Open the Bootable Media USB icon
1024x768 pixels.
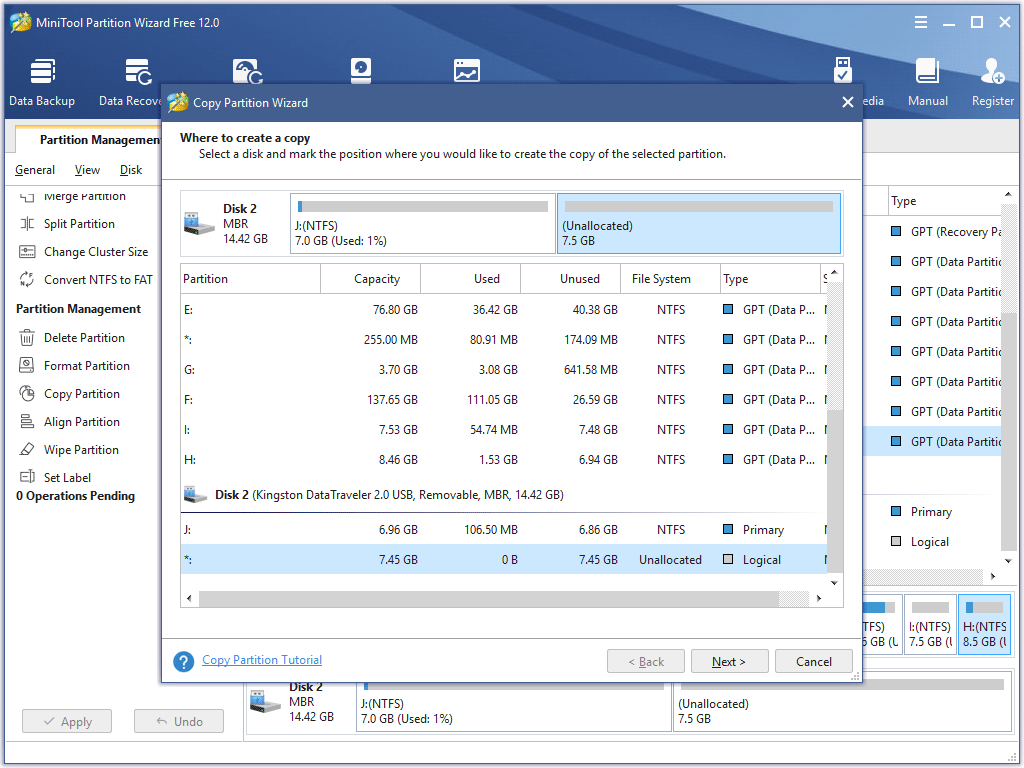point(842,70)
